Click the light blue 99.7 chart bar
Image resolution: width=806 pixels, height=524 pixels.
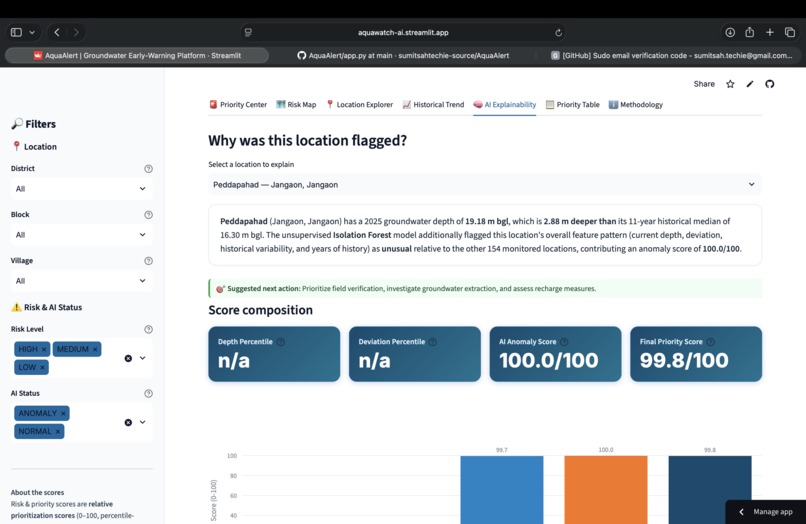[x=502, y=490]
